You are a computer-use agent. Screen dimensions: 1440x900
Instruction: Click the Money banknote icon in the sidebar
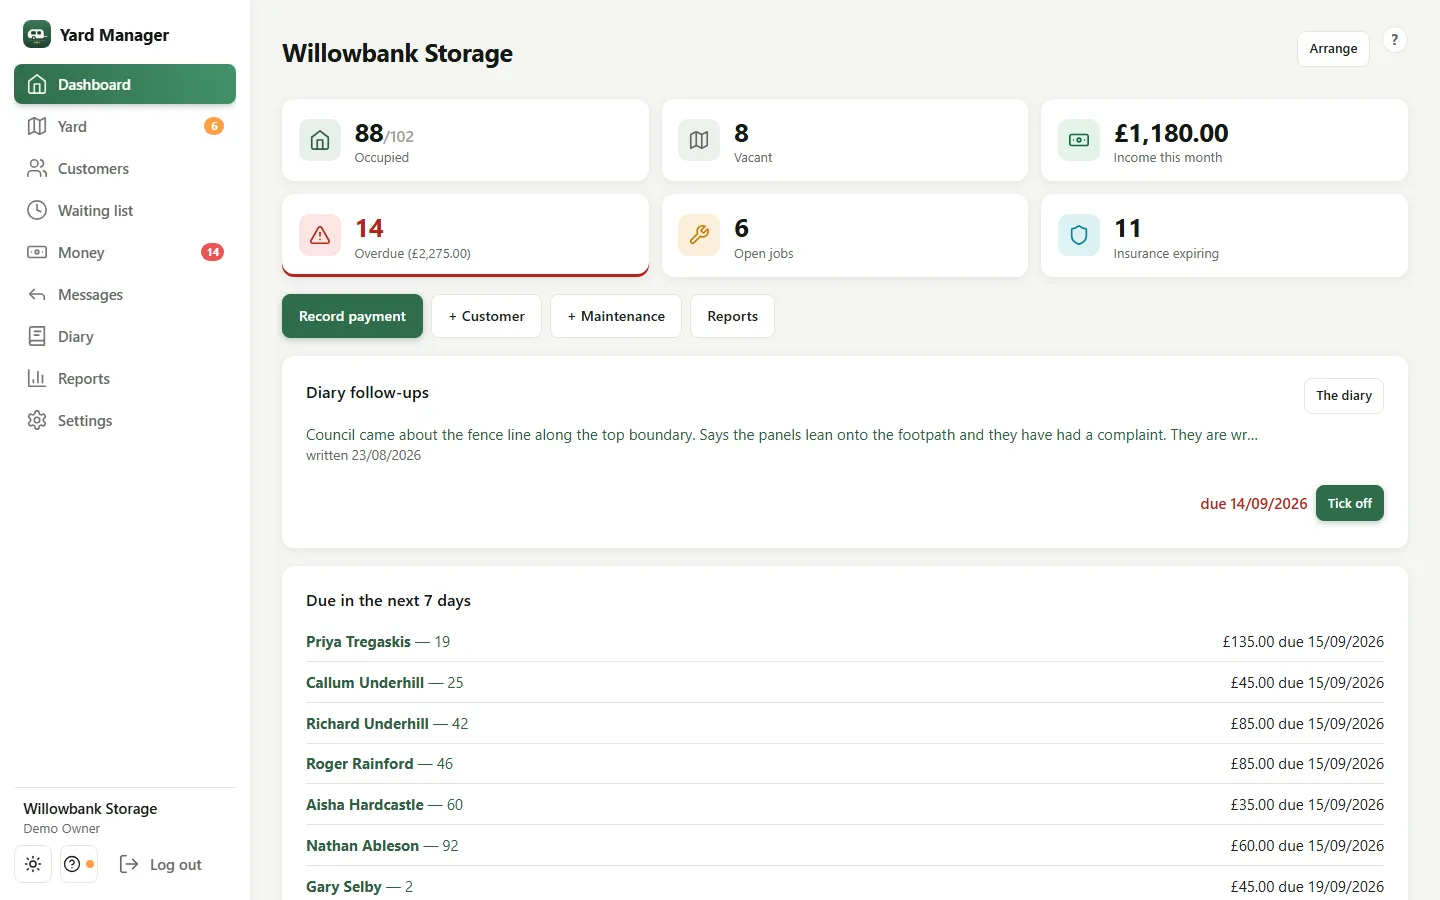(x=37, y=252)
